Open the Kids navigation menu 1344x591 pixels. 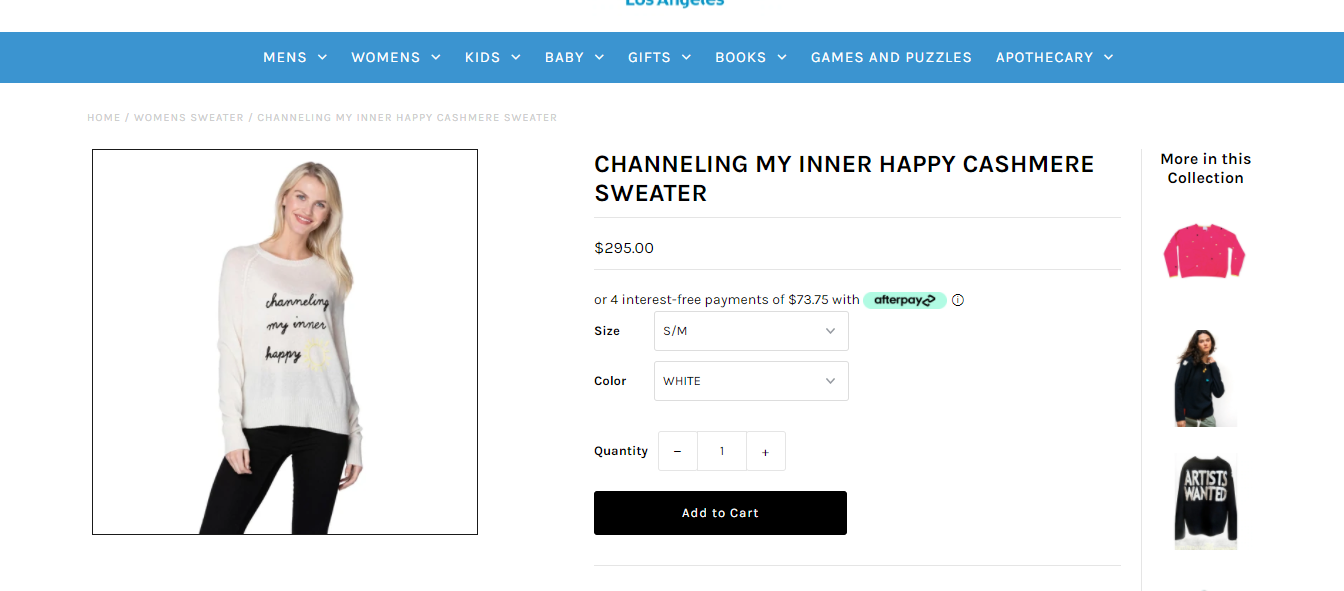click(493, 57)
